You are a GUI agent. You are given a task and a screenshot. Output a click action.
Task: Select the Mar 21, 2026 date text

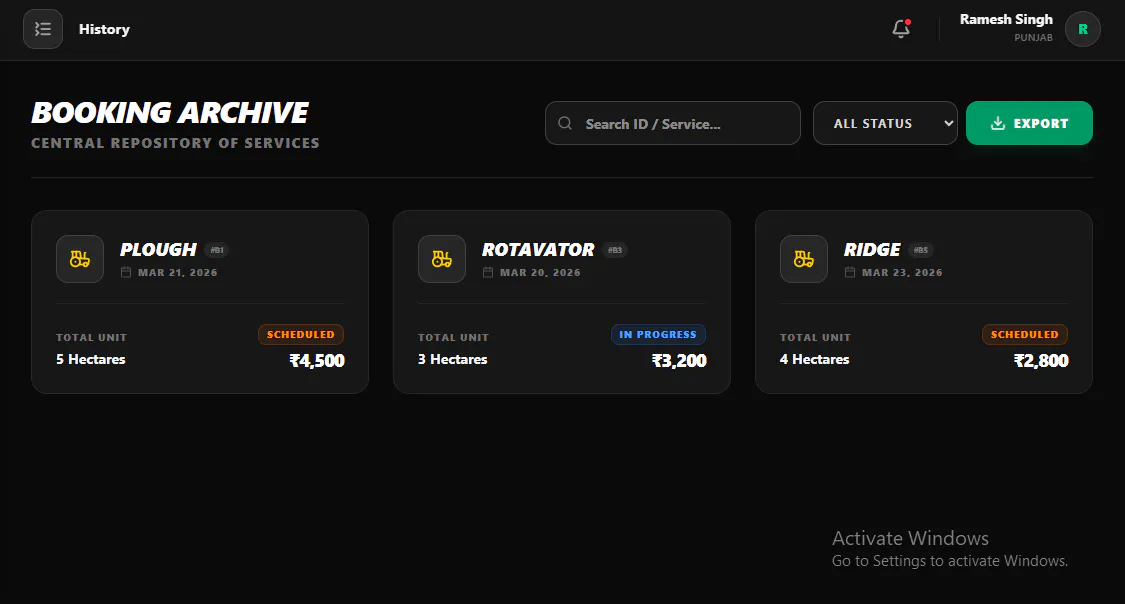point(178,273)
